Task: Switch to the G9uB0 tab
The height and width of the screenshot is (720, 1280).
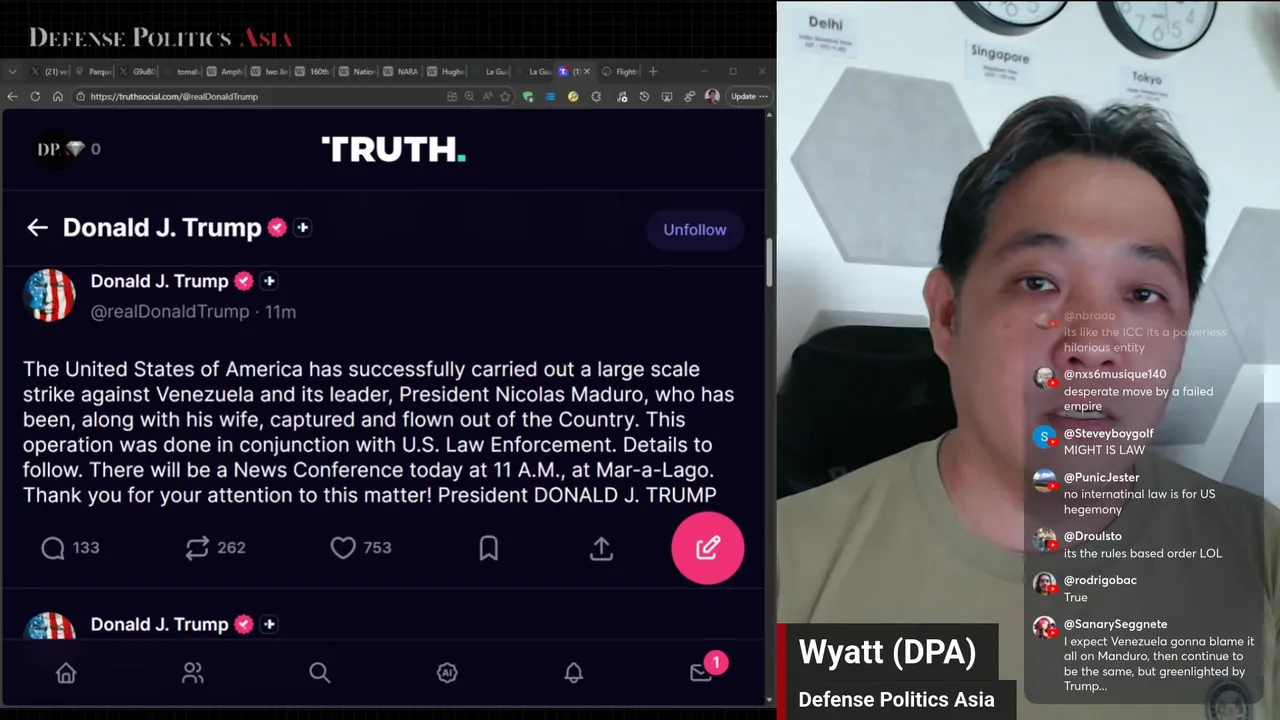Action: point(138,71)
